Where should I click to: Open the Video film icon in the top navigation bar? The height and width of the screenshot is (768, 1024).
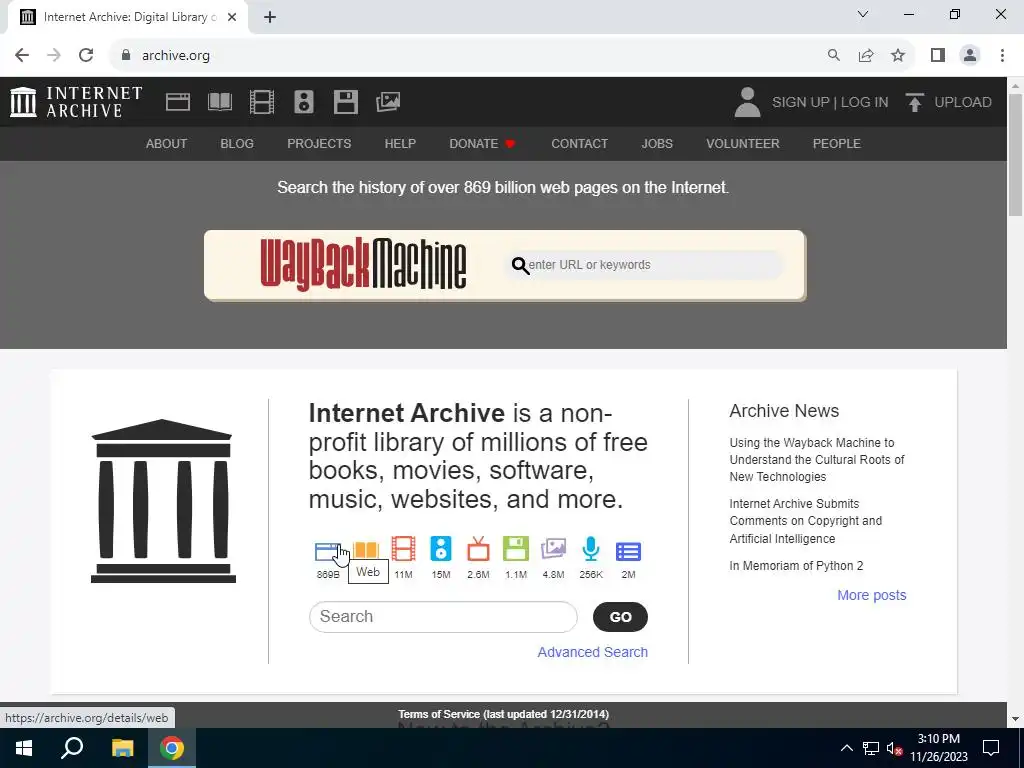tap(262, 102)
